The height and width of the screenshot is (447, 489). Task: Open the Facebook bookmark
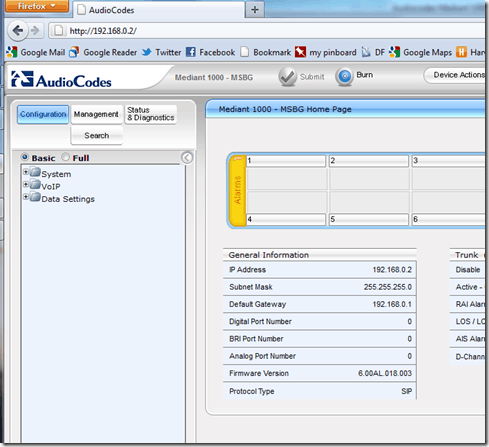coord(210,52)
